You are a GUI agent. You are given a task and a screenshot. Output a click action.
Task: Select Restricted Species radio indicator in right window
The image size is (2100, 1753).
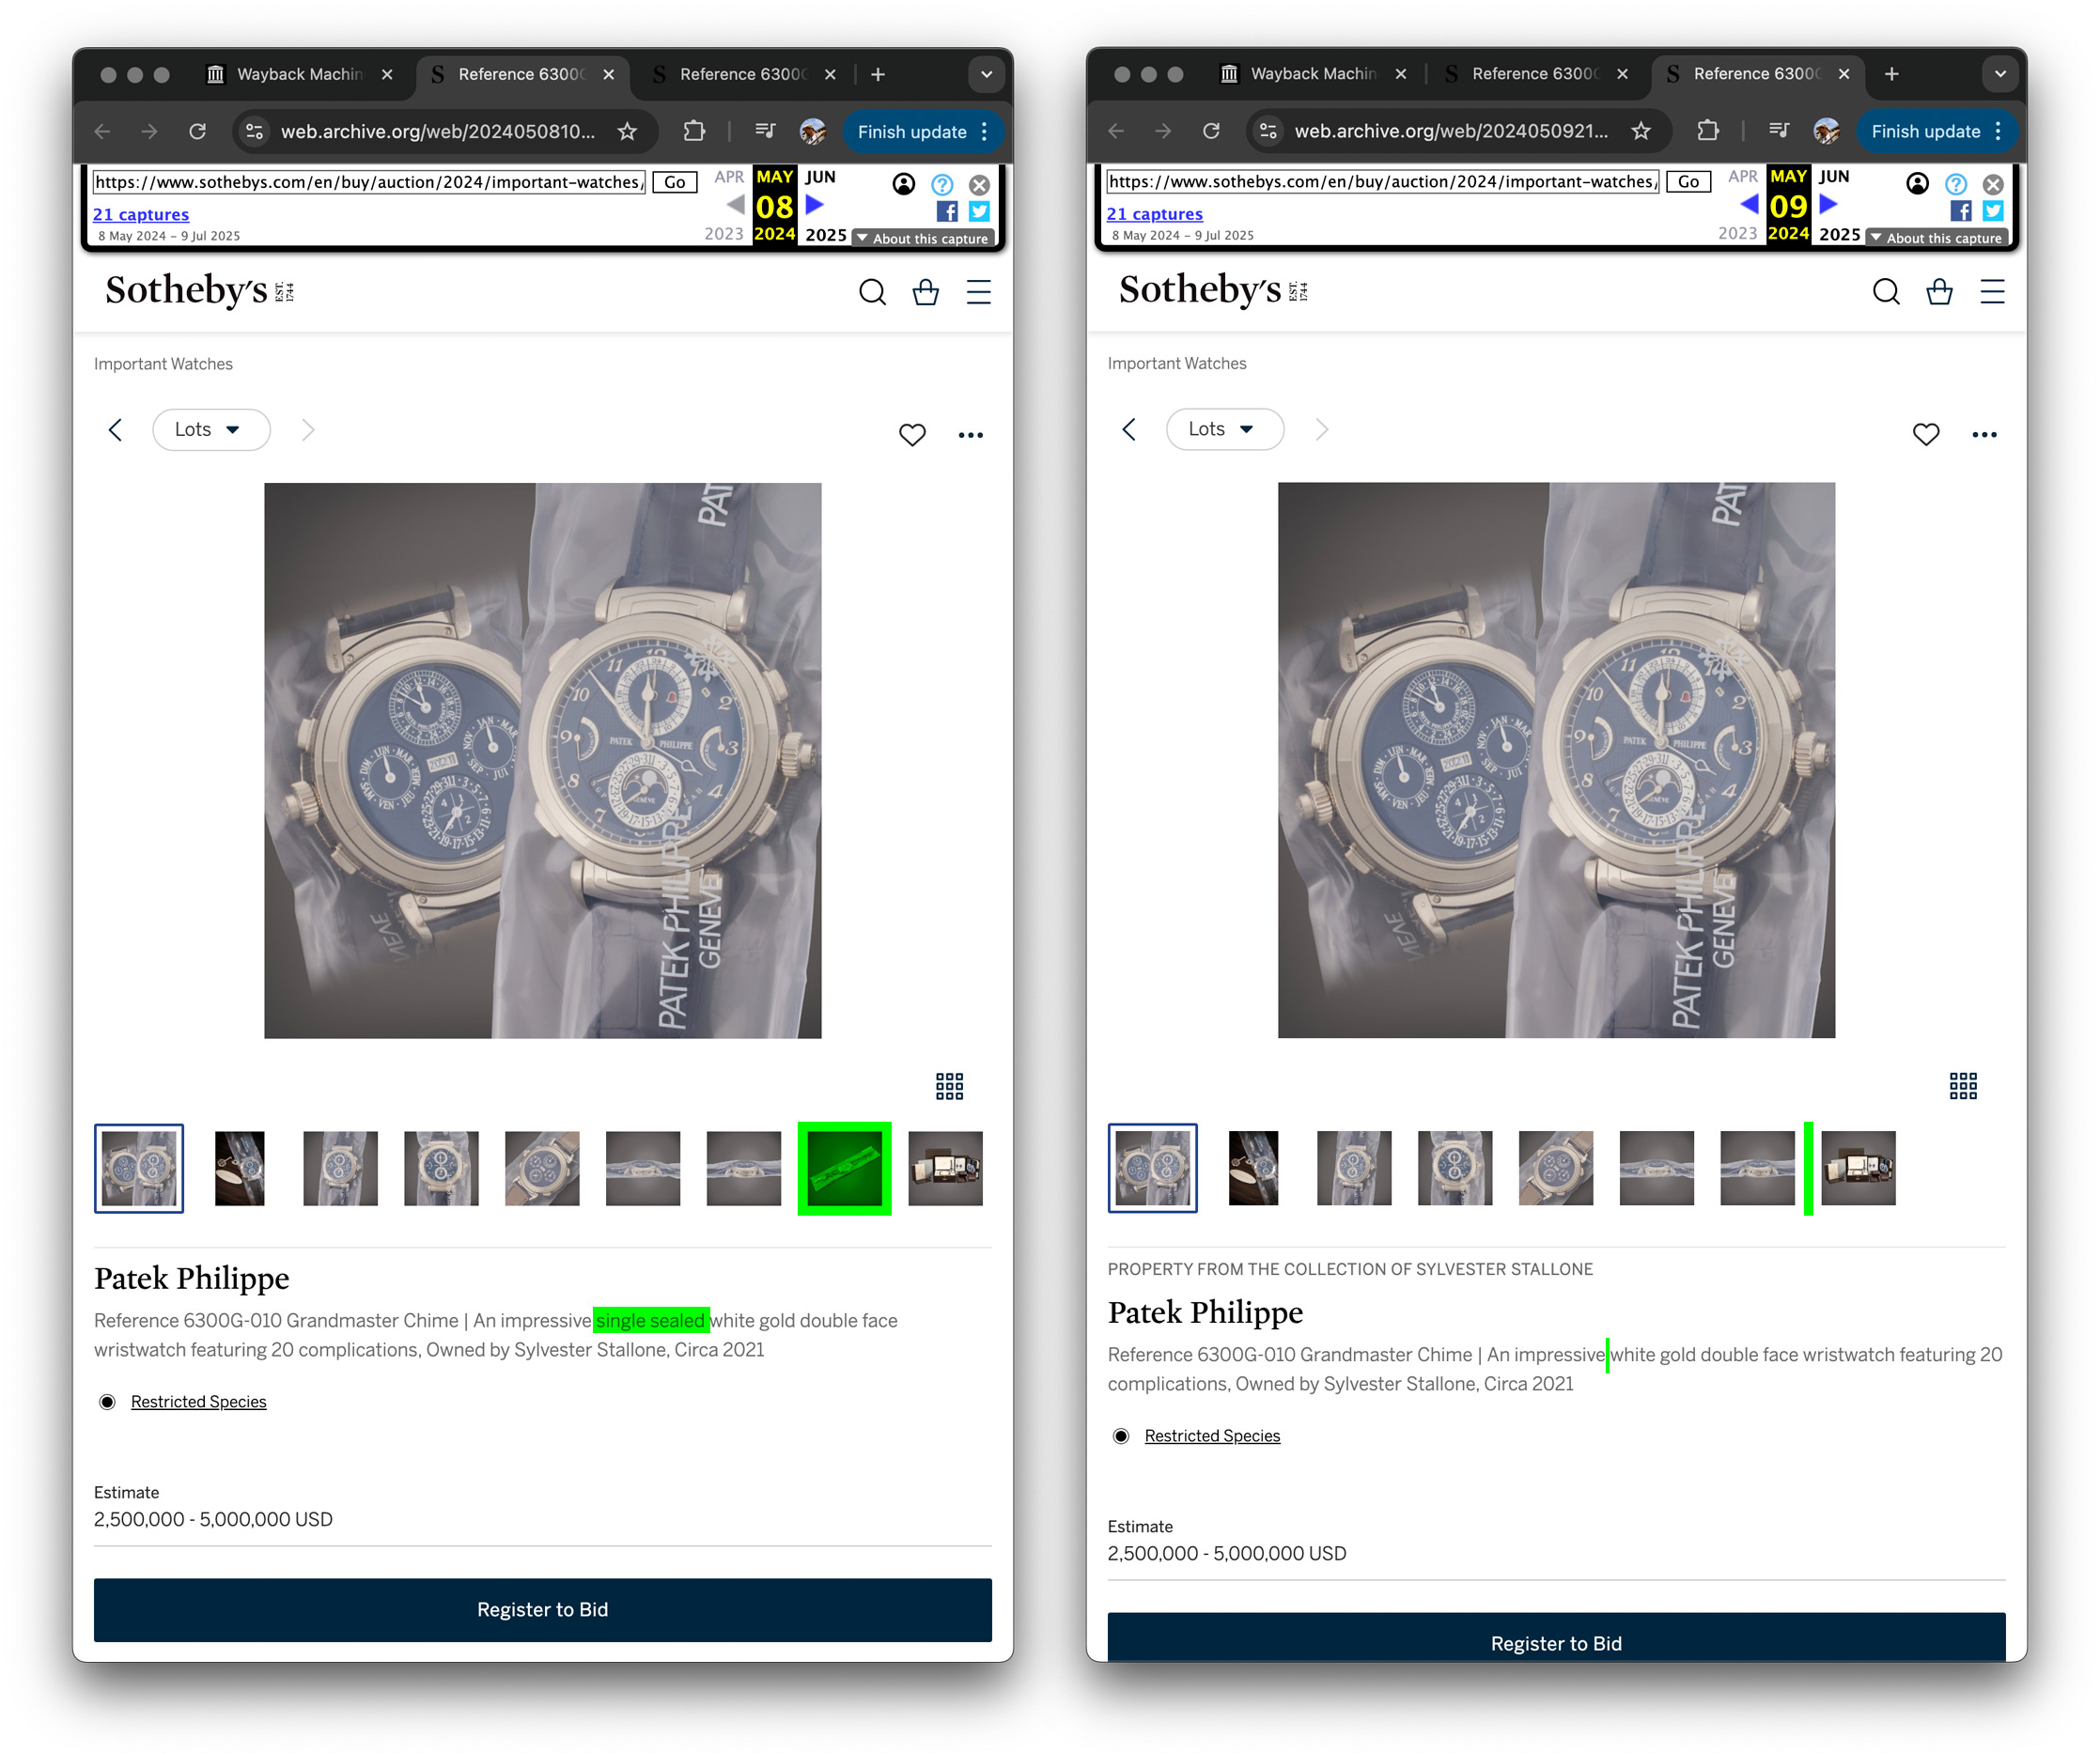tap(1121, 1436)
